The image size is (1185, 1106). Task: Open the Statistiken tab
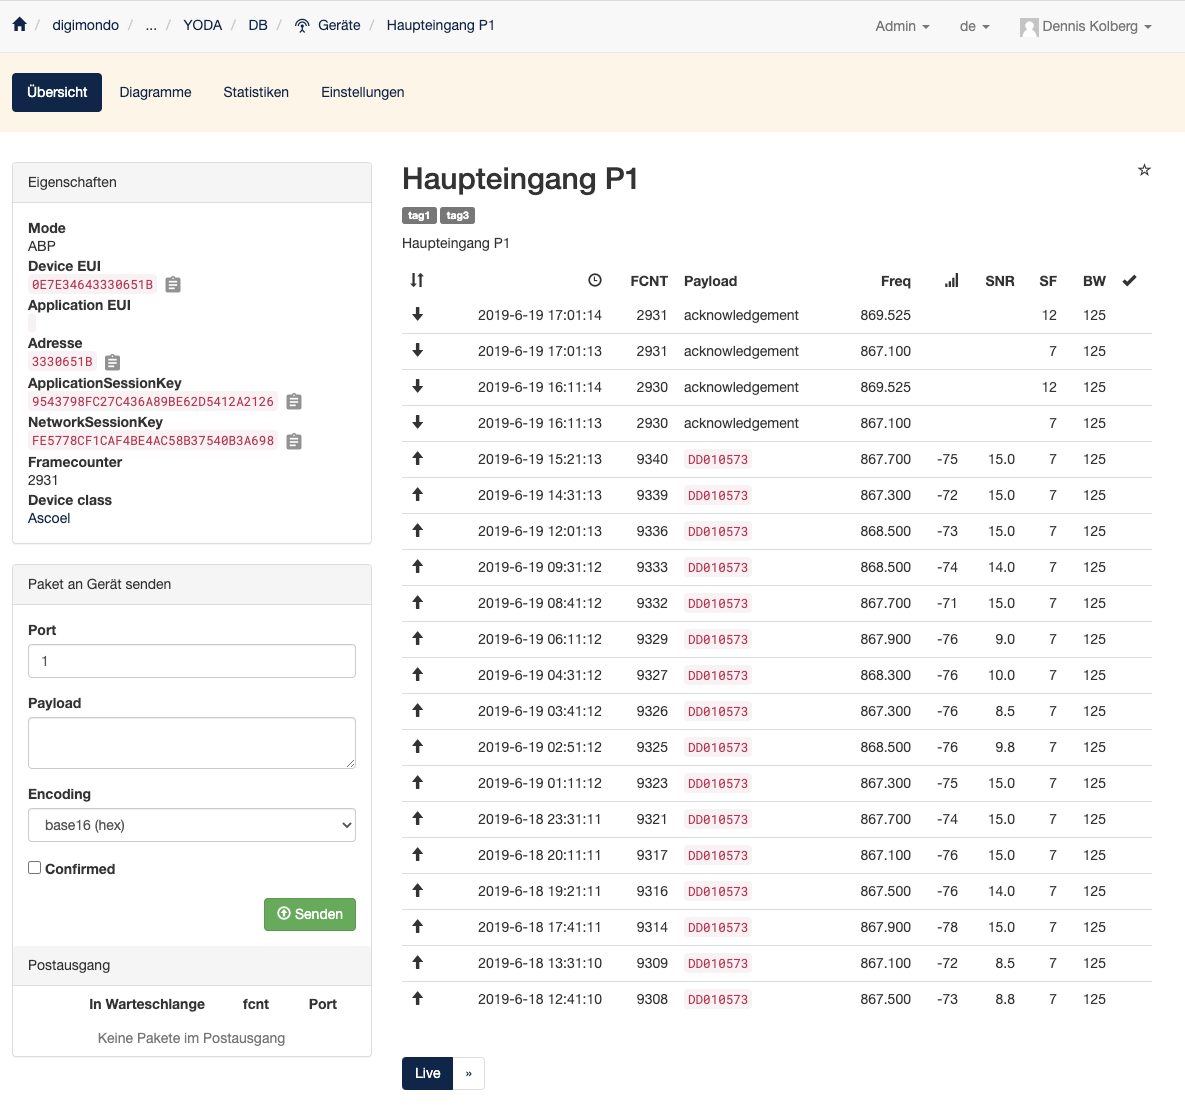point(256,92)
